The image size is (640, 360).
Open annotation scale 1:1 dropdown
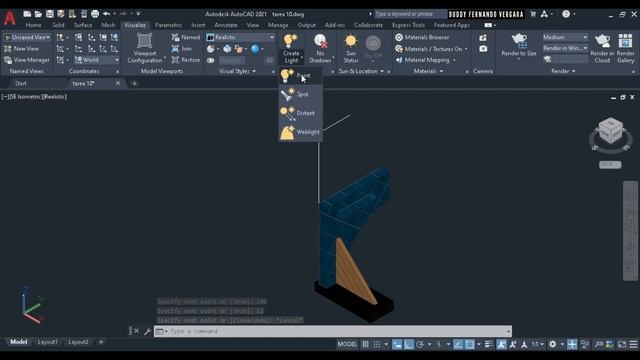[x=537, y=344]
